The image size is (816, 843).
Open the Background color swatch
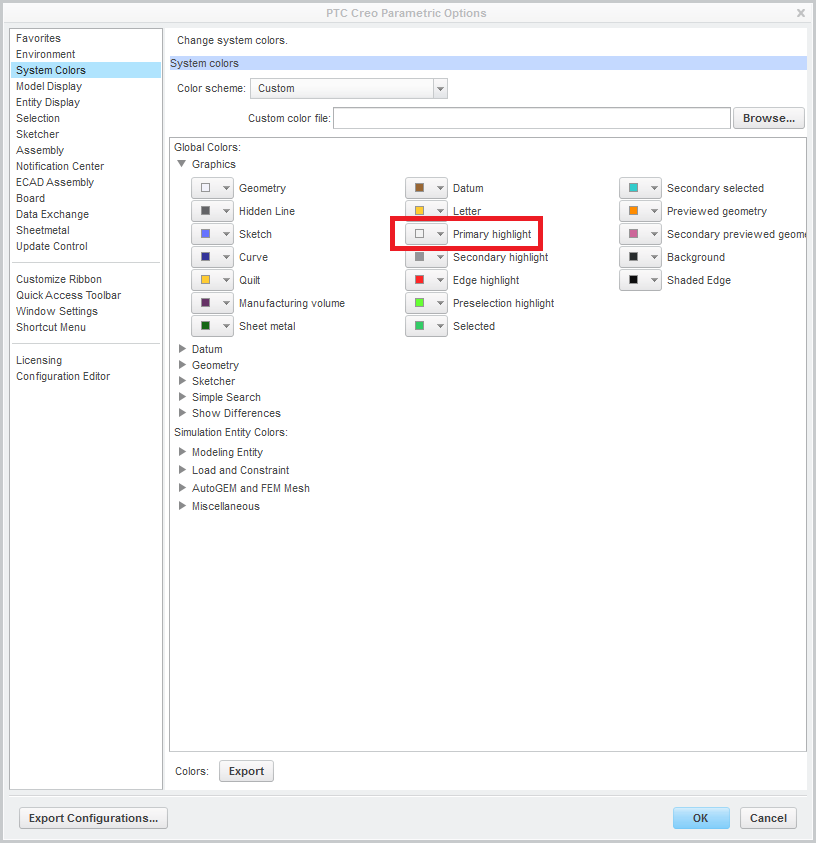point(640,257)
